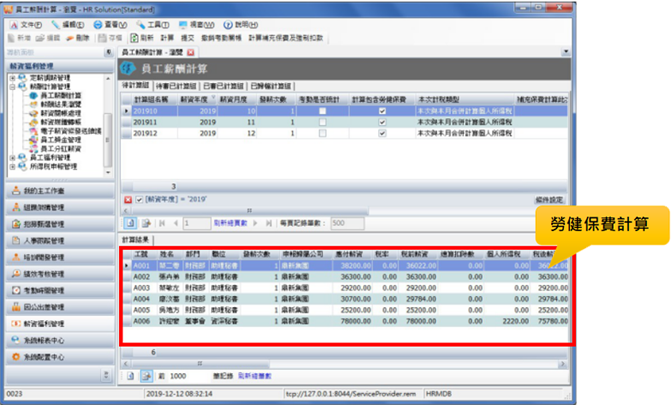Uncheck 計算包含勞健保費 for row 201911
671x405 pixels.
(382, 122)
